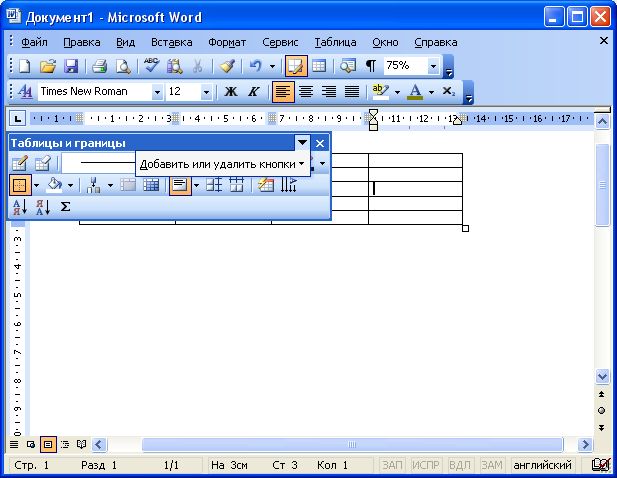This screenshot has height=478, width=617.
Task: Change text direction in the cell
Action: click(288, 185)
